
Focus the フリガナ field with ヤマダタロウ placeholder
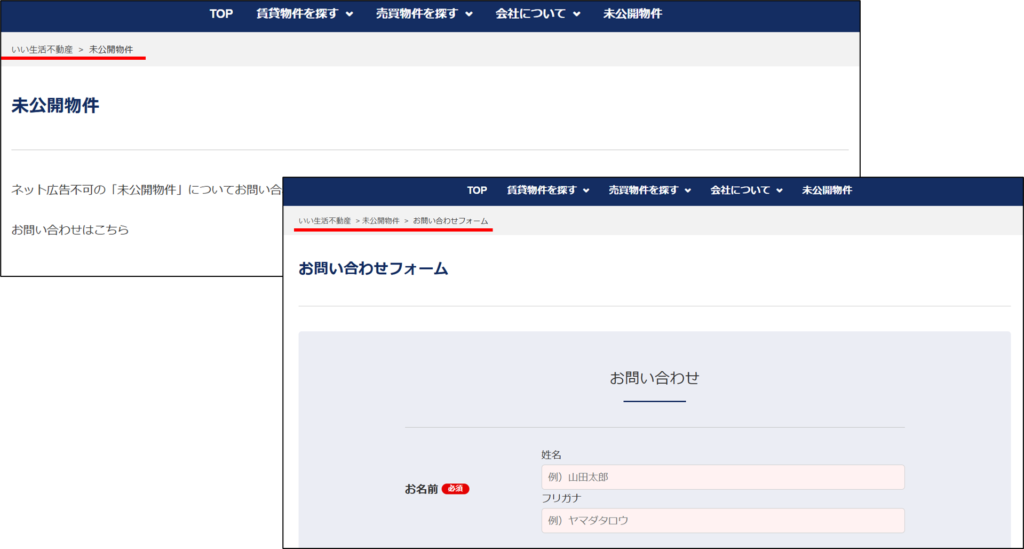tap(722, 520)
